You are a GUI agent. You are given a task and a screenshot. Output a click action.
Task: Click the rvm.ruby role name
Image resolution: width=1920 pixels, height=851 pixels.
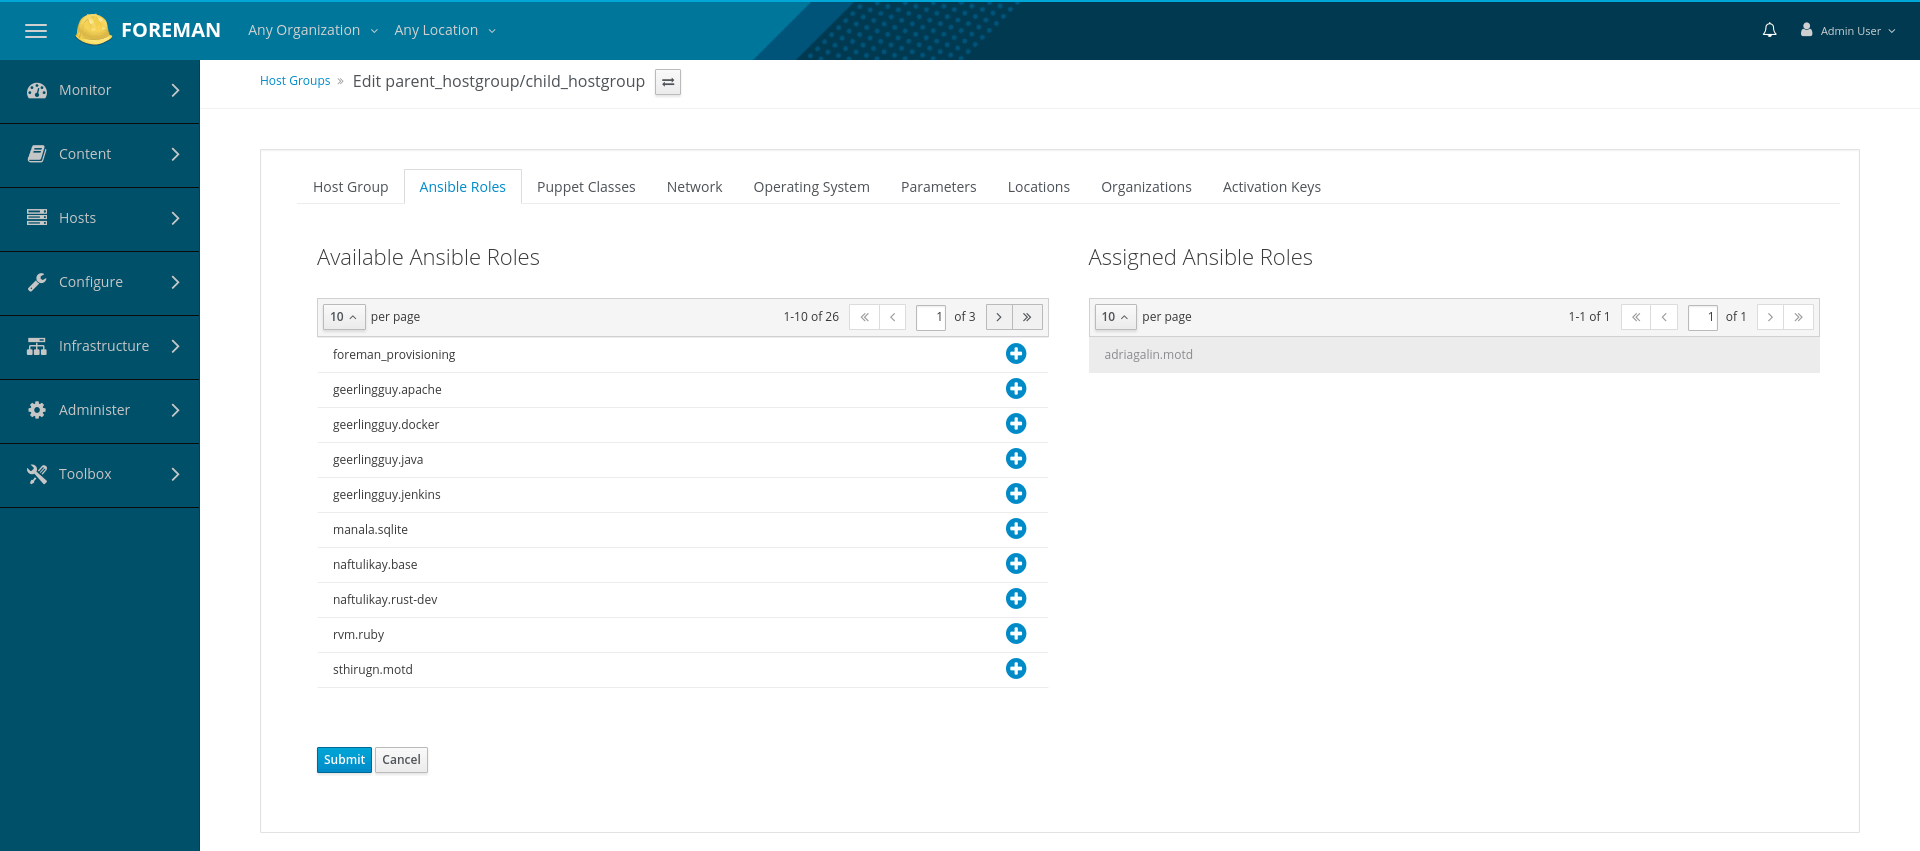[x=358, y=635]
